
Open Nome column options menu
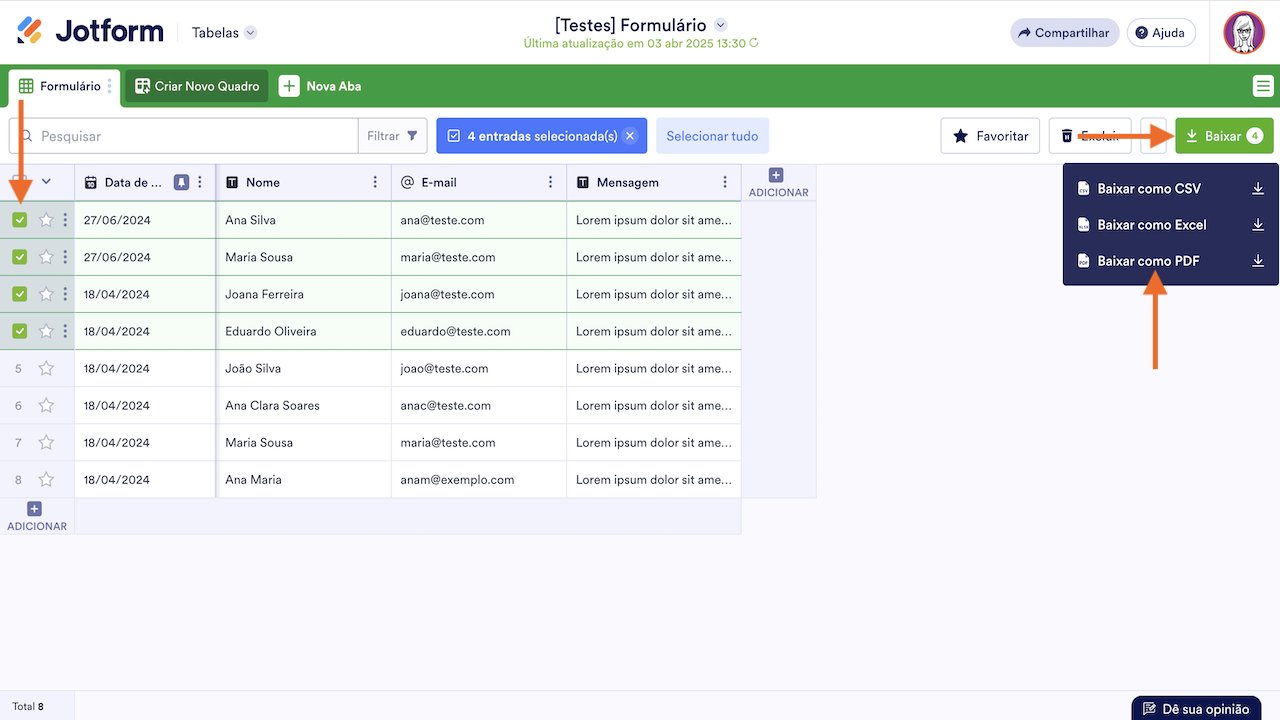(x=375, y=182)
